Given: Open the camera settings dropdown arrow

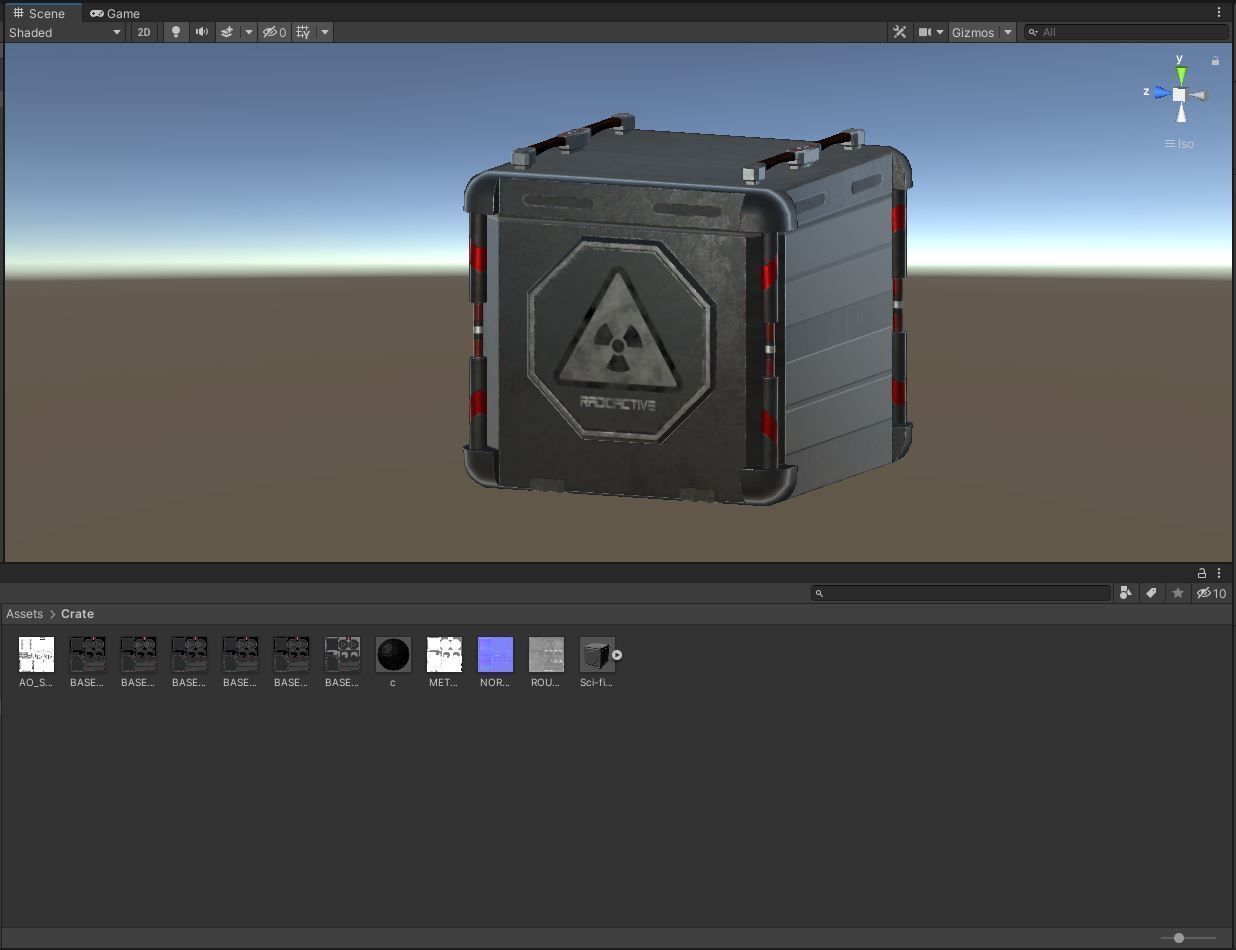Looking at the screenshot, I should 938,31.
